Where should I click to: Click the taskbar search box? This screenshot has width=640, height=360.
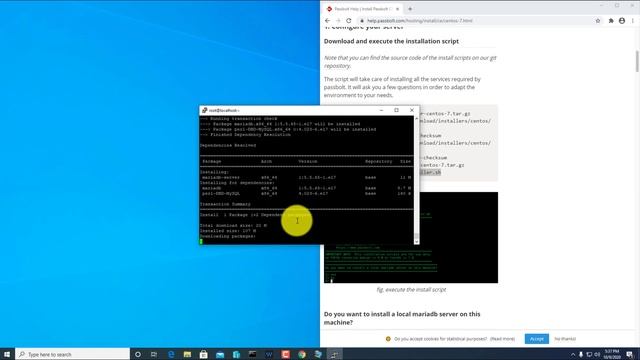pyautogui.click(x=72, y=354)
